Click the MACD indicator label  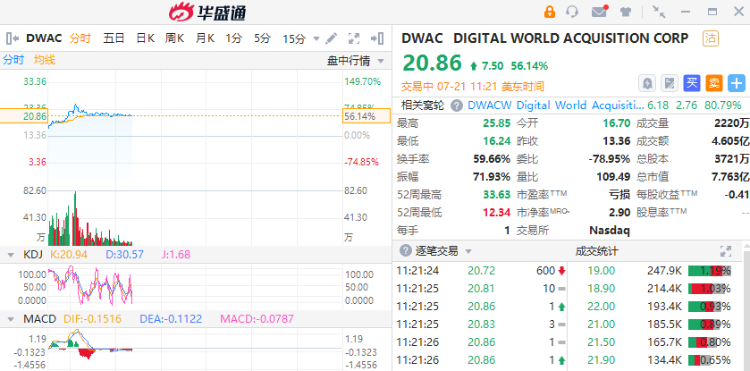coord(40,318)
